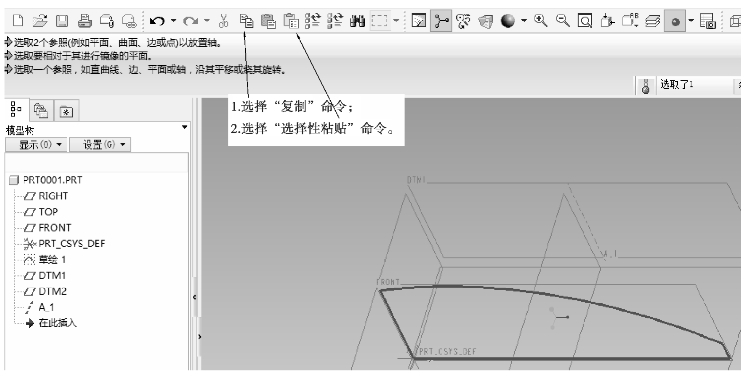748x381 pixels.
Task: Choose the Paste Special icon
Action: (x=291, y=21)
